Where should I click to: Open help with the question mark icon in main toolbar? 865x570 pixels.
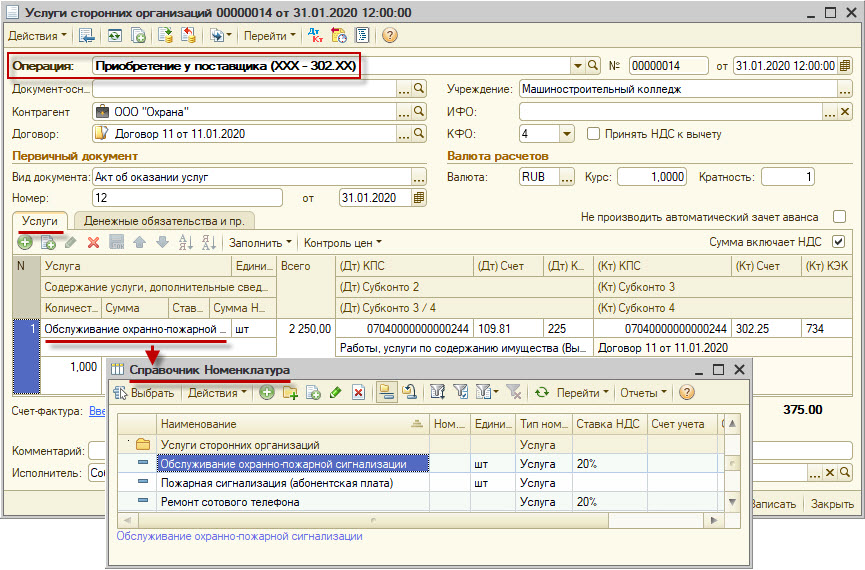(x=389, y=36)
